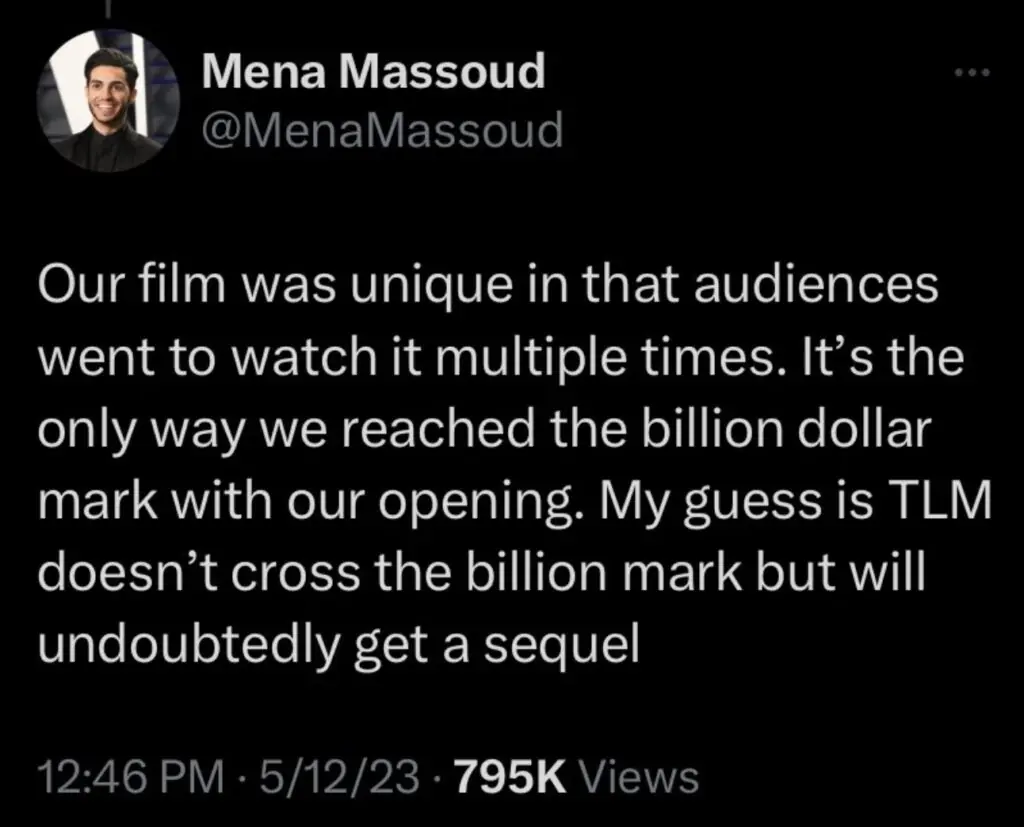This screenshot has width=1024, height=827.
Task: Open the "Mena Massoud" display name
Action: [373, 74]
